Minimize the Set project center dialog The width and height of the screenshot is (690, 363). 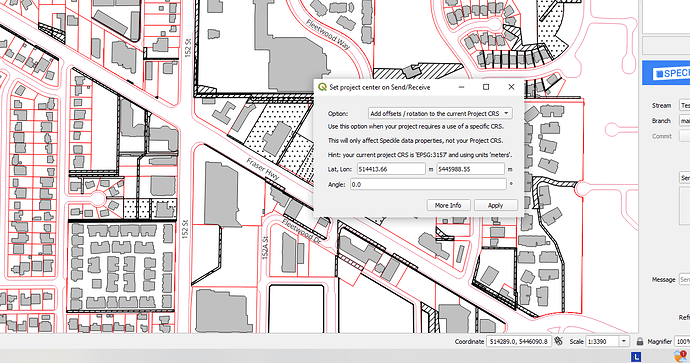click(x=461, y=87)
